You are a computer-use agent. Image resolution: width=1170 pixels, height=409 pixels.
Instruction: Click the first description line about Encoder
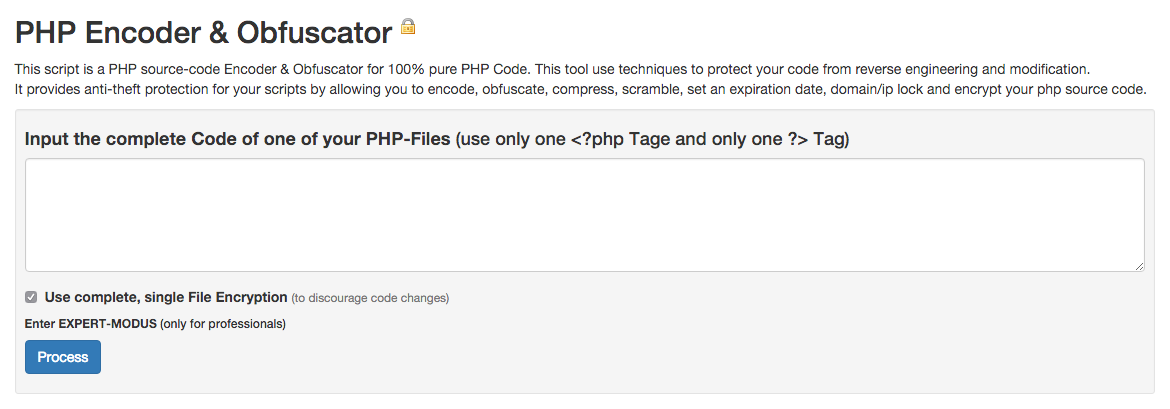(x=552, y=69)
